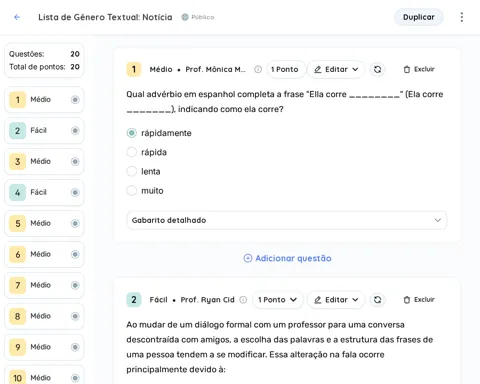Click the title 'Lista de Gênero Textual: Notícia'

click(x=105, y=17)
